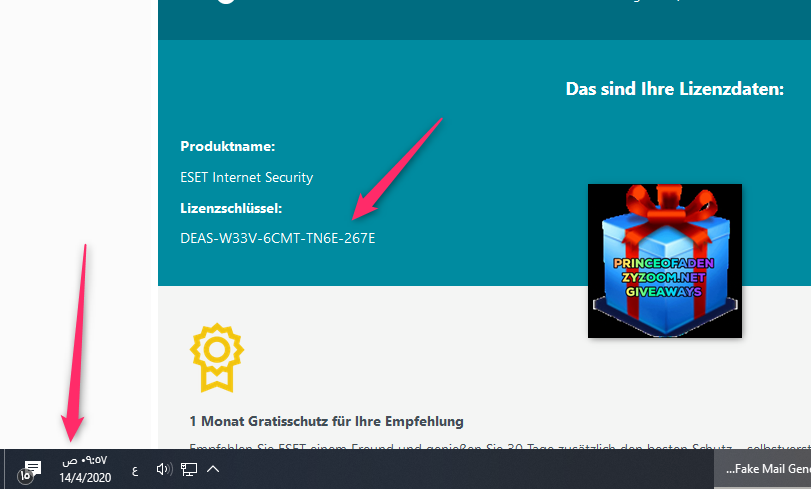Click the gift box giveaways image
The height and width of the screenshot is (489, 811).
[x=665, y=261]
